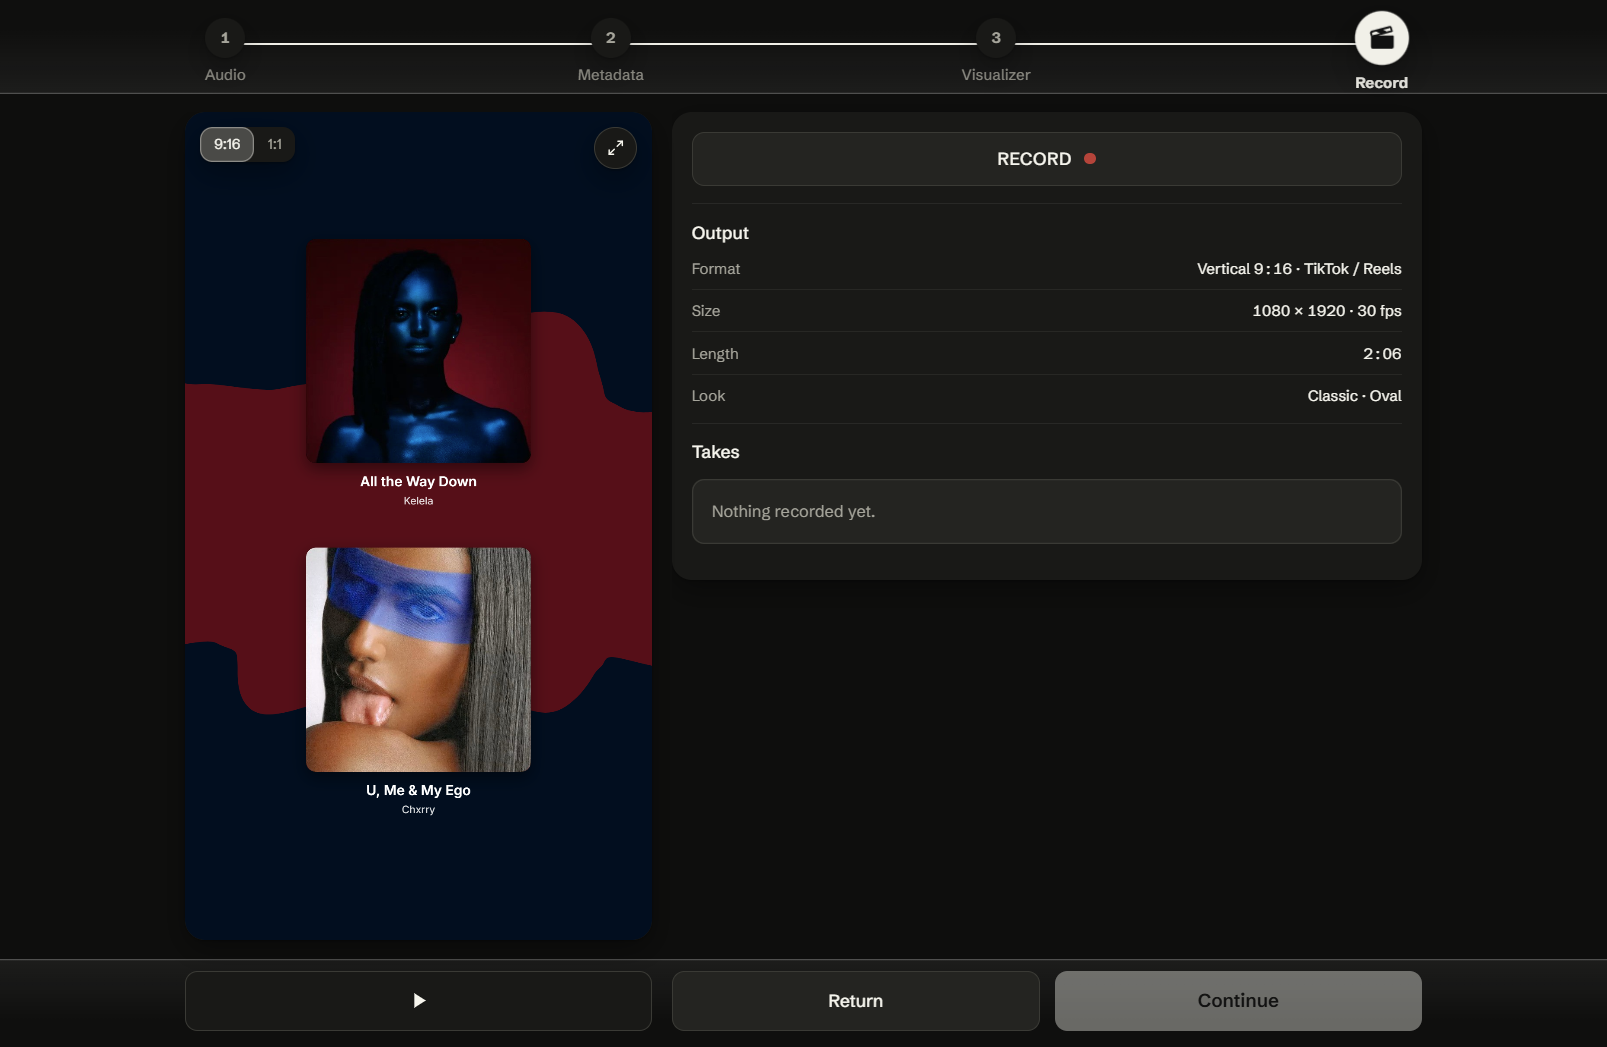1607x1047 pixels.
Task: Click the Record step clapperboard icon
Action: (x=1381, y=38)
